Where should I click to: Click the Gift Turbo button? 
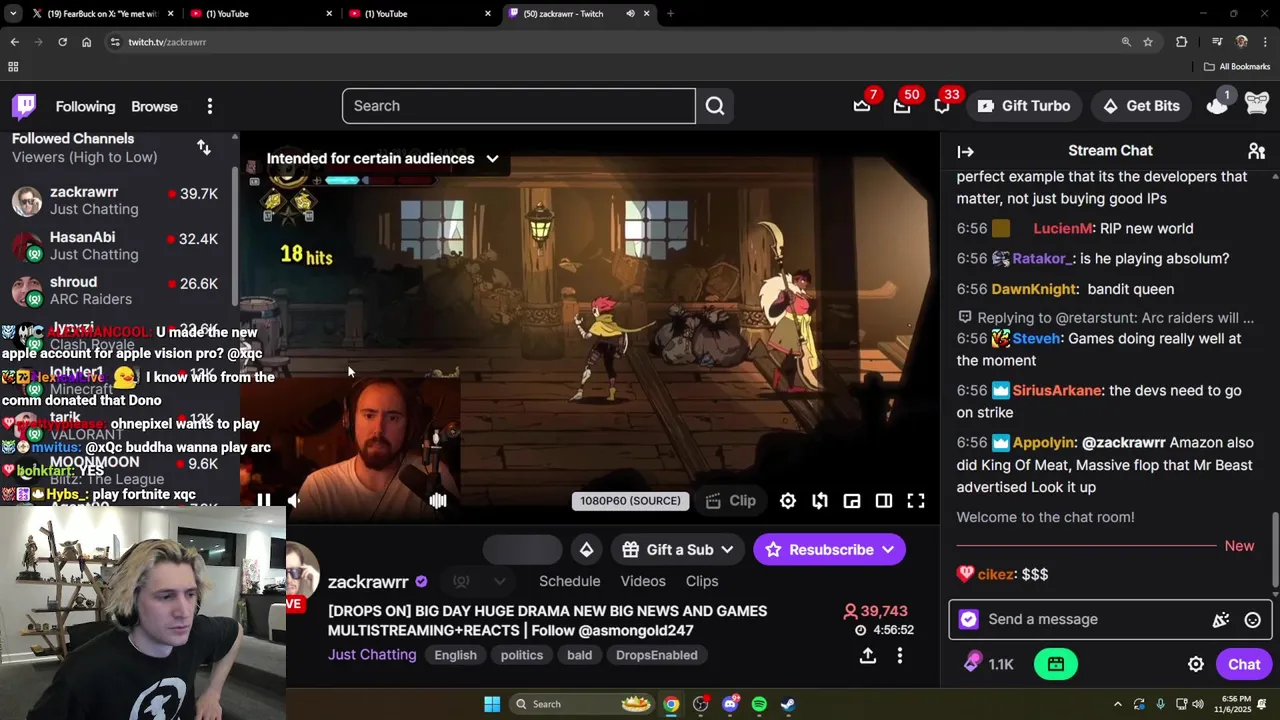tap(1024, 106)
